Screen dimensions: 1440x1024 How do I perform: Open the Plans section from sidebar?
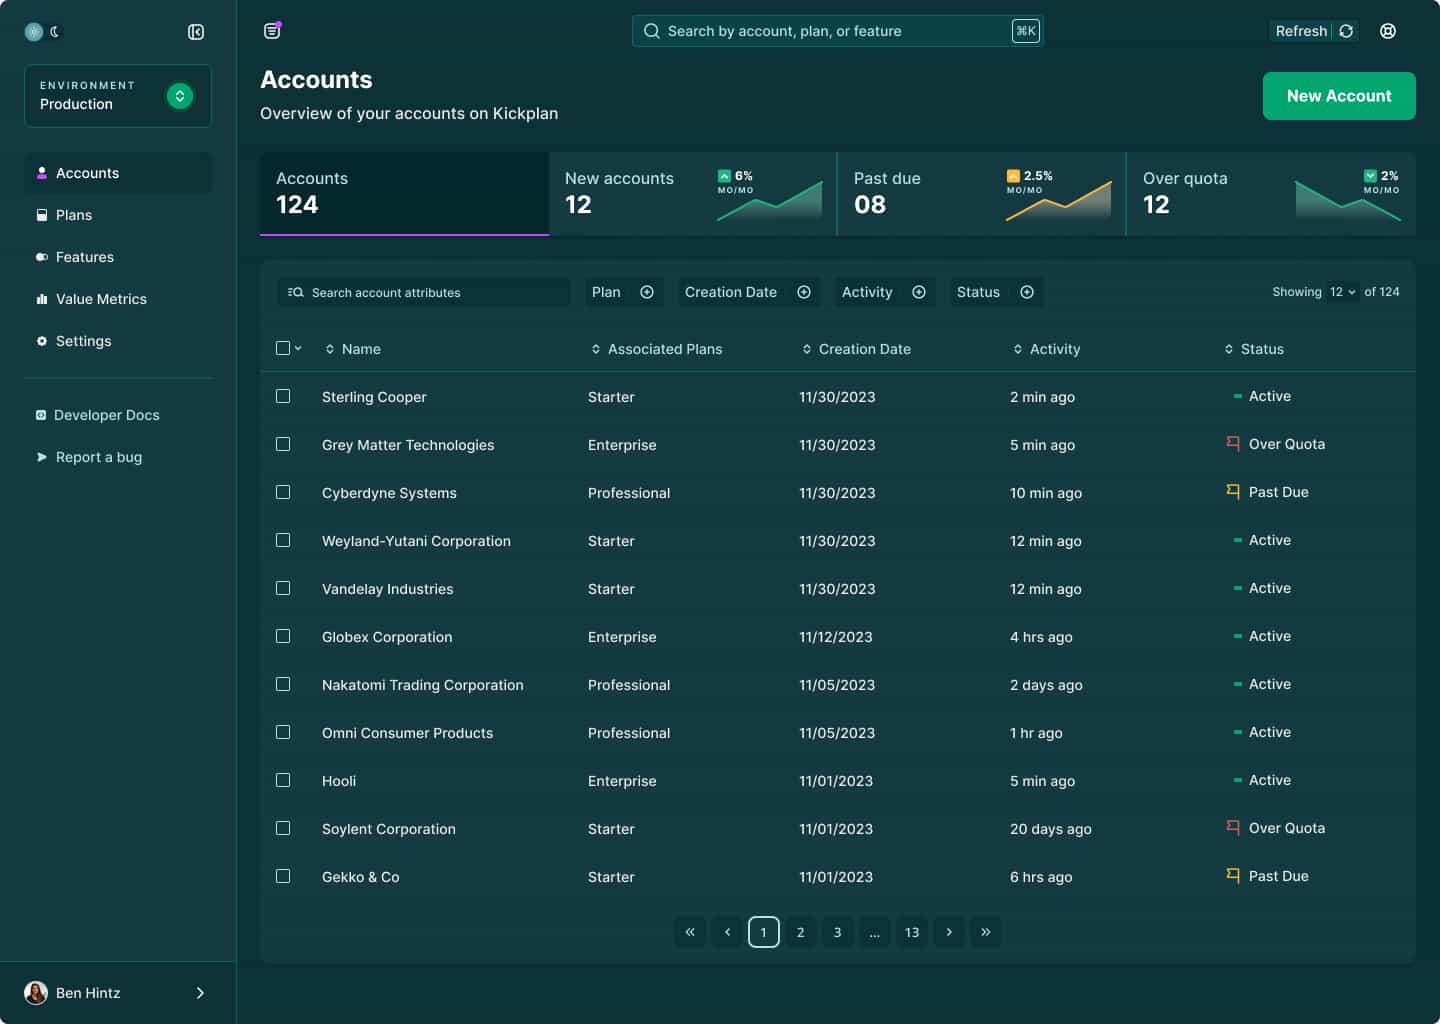[x=75, y=214]
